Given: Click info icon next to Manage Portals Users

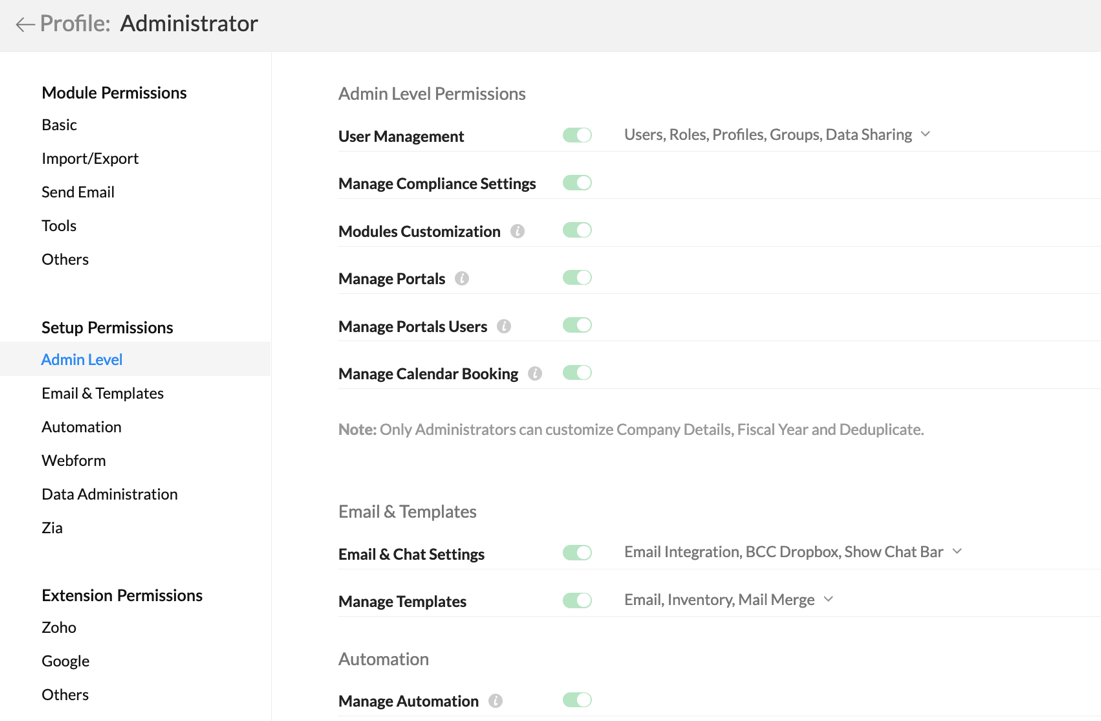Looking at the screenshot, I should [x=504, y=326].
